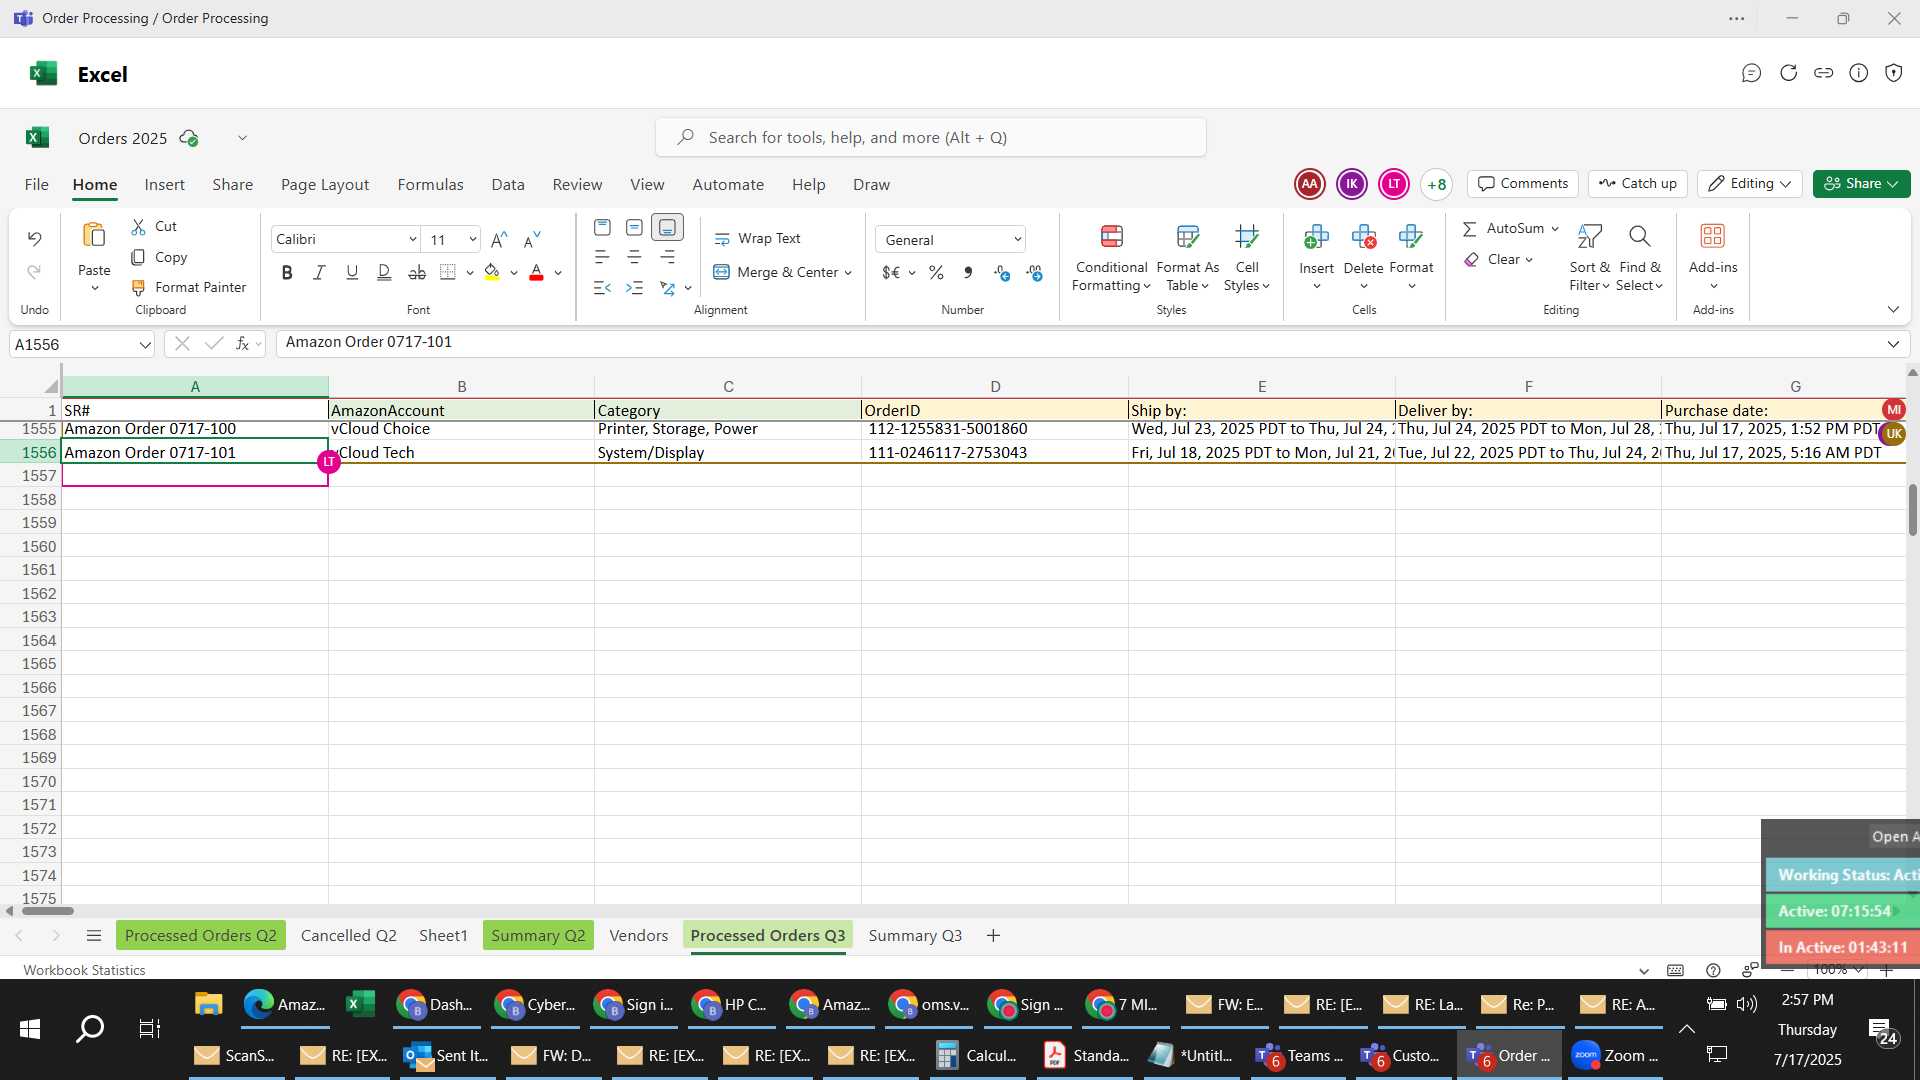Align text to top of cell

click(602, 227)
